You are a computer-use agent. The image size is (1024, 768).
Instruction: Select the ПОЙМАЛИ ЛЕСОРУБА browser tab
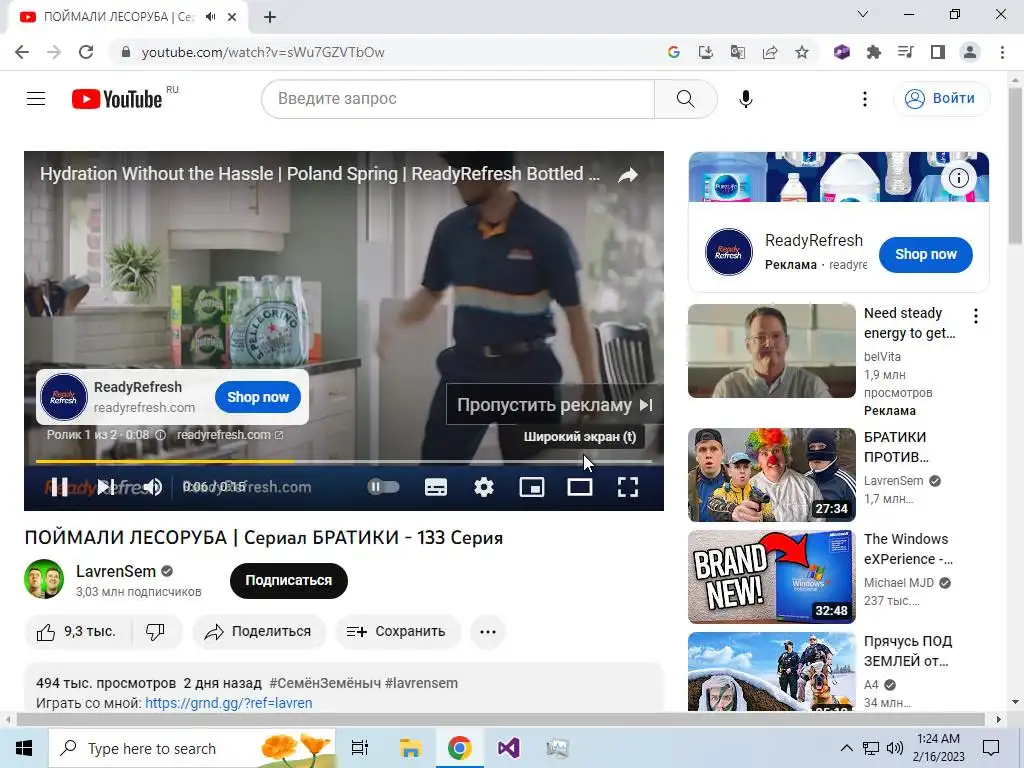127,17
